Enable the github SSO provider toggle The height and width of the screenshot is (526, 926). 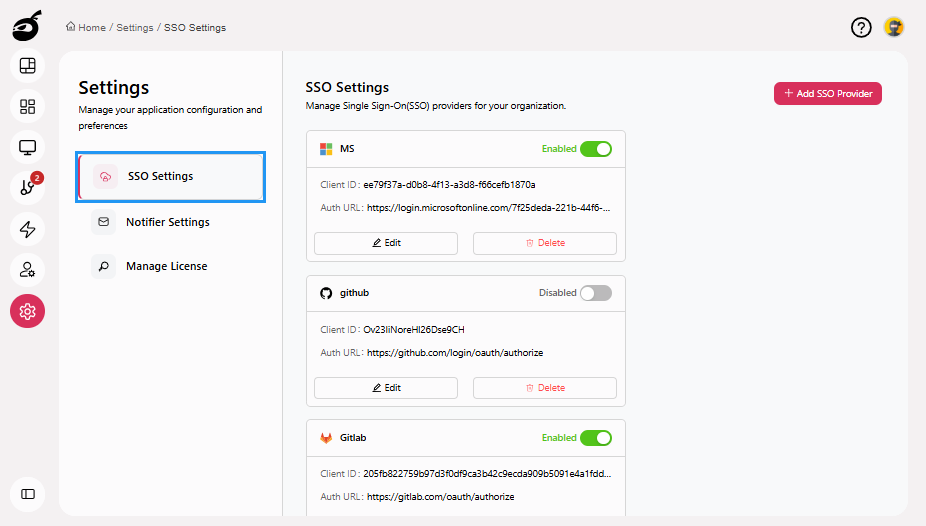point(595,293)
